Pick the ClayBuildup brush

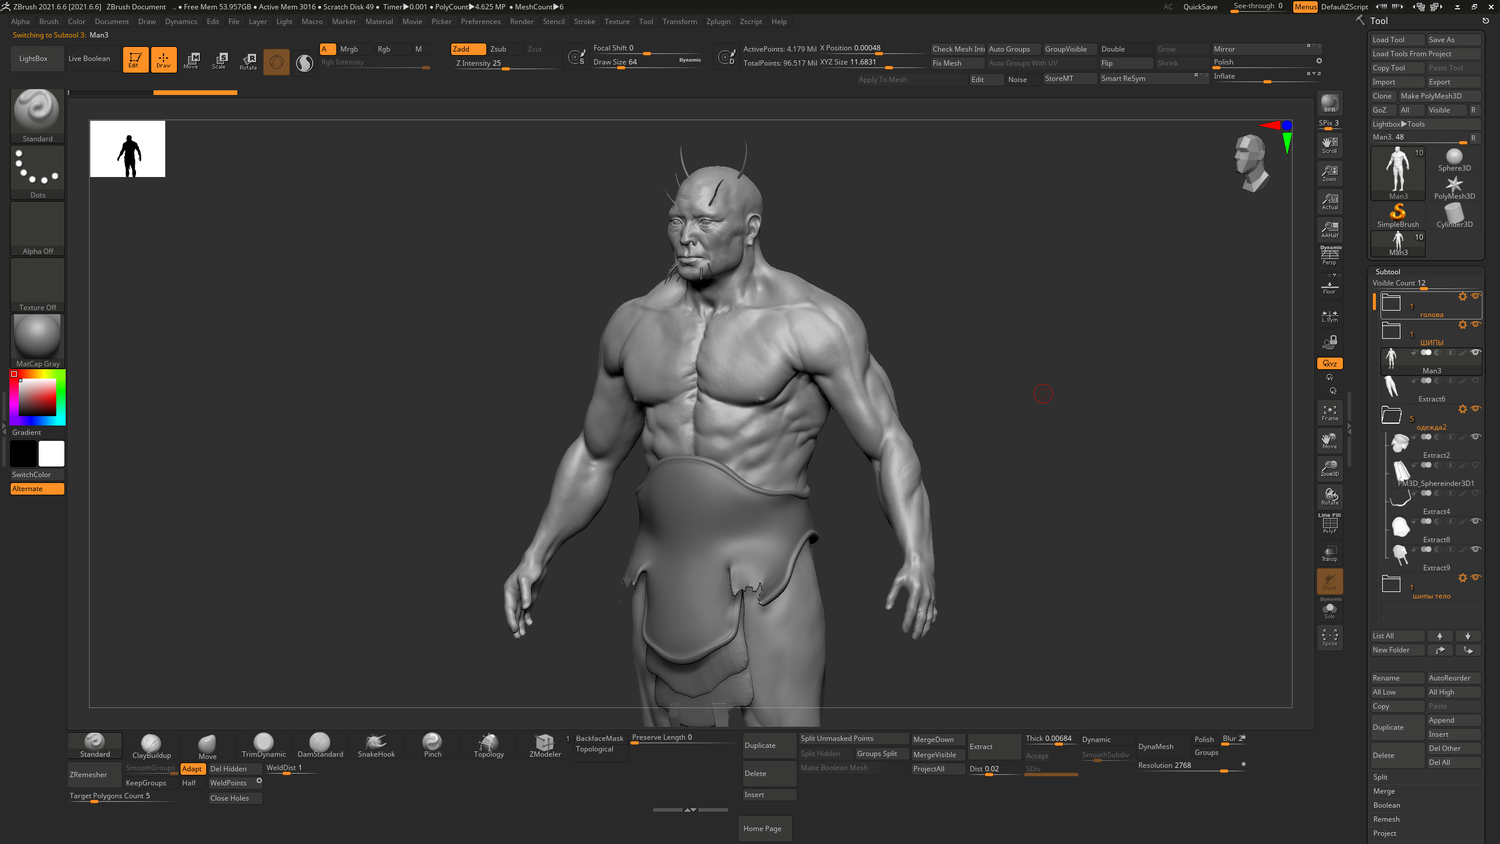(x=151, y=746)
